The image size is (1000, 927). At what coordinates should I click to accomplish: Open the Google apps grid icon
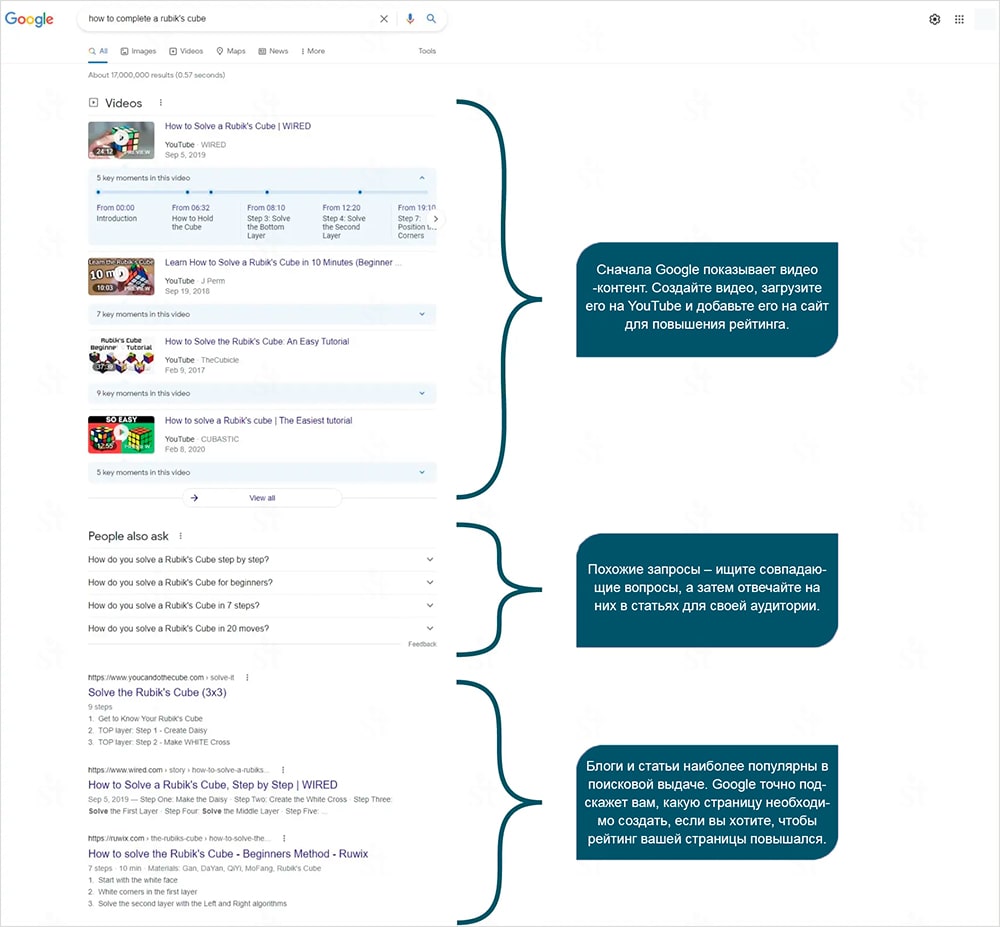tap(959, 19)
